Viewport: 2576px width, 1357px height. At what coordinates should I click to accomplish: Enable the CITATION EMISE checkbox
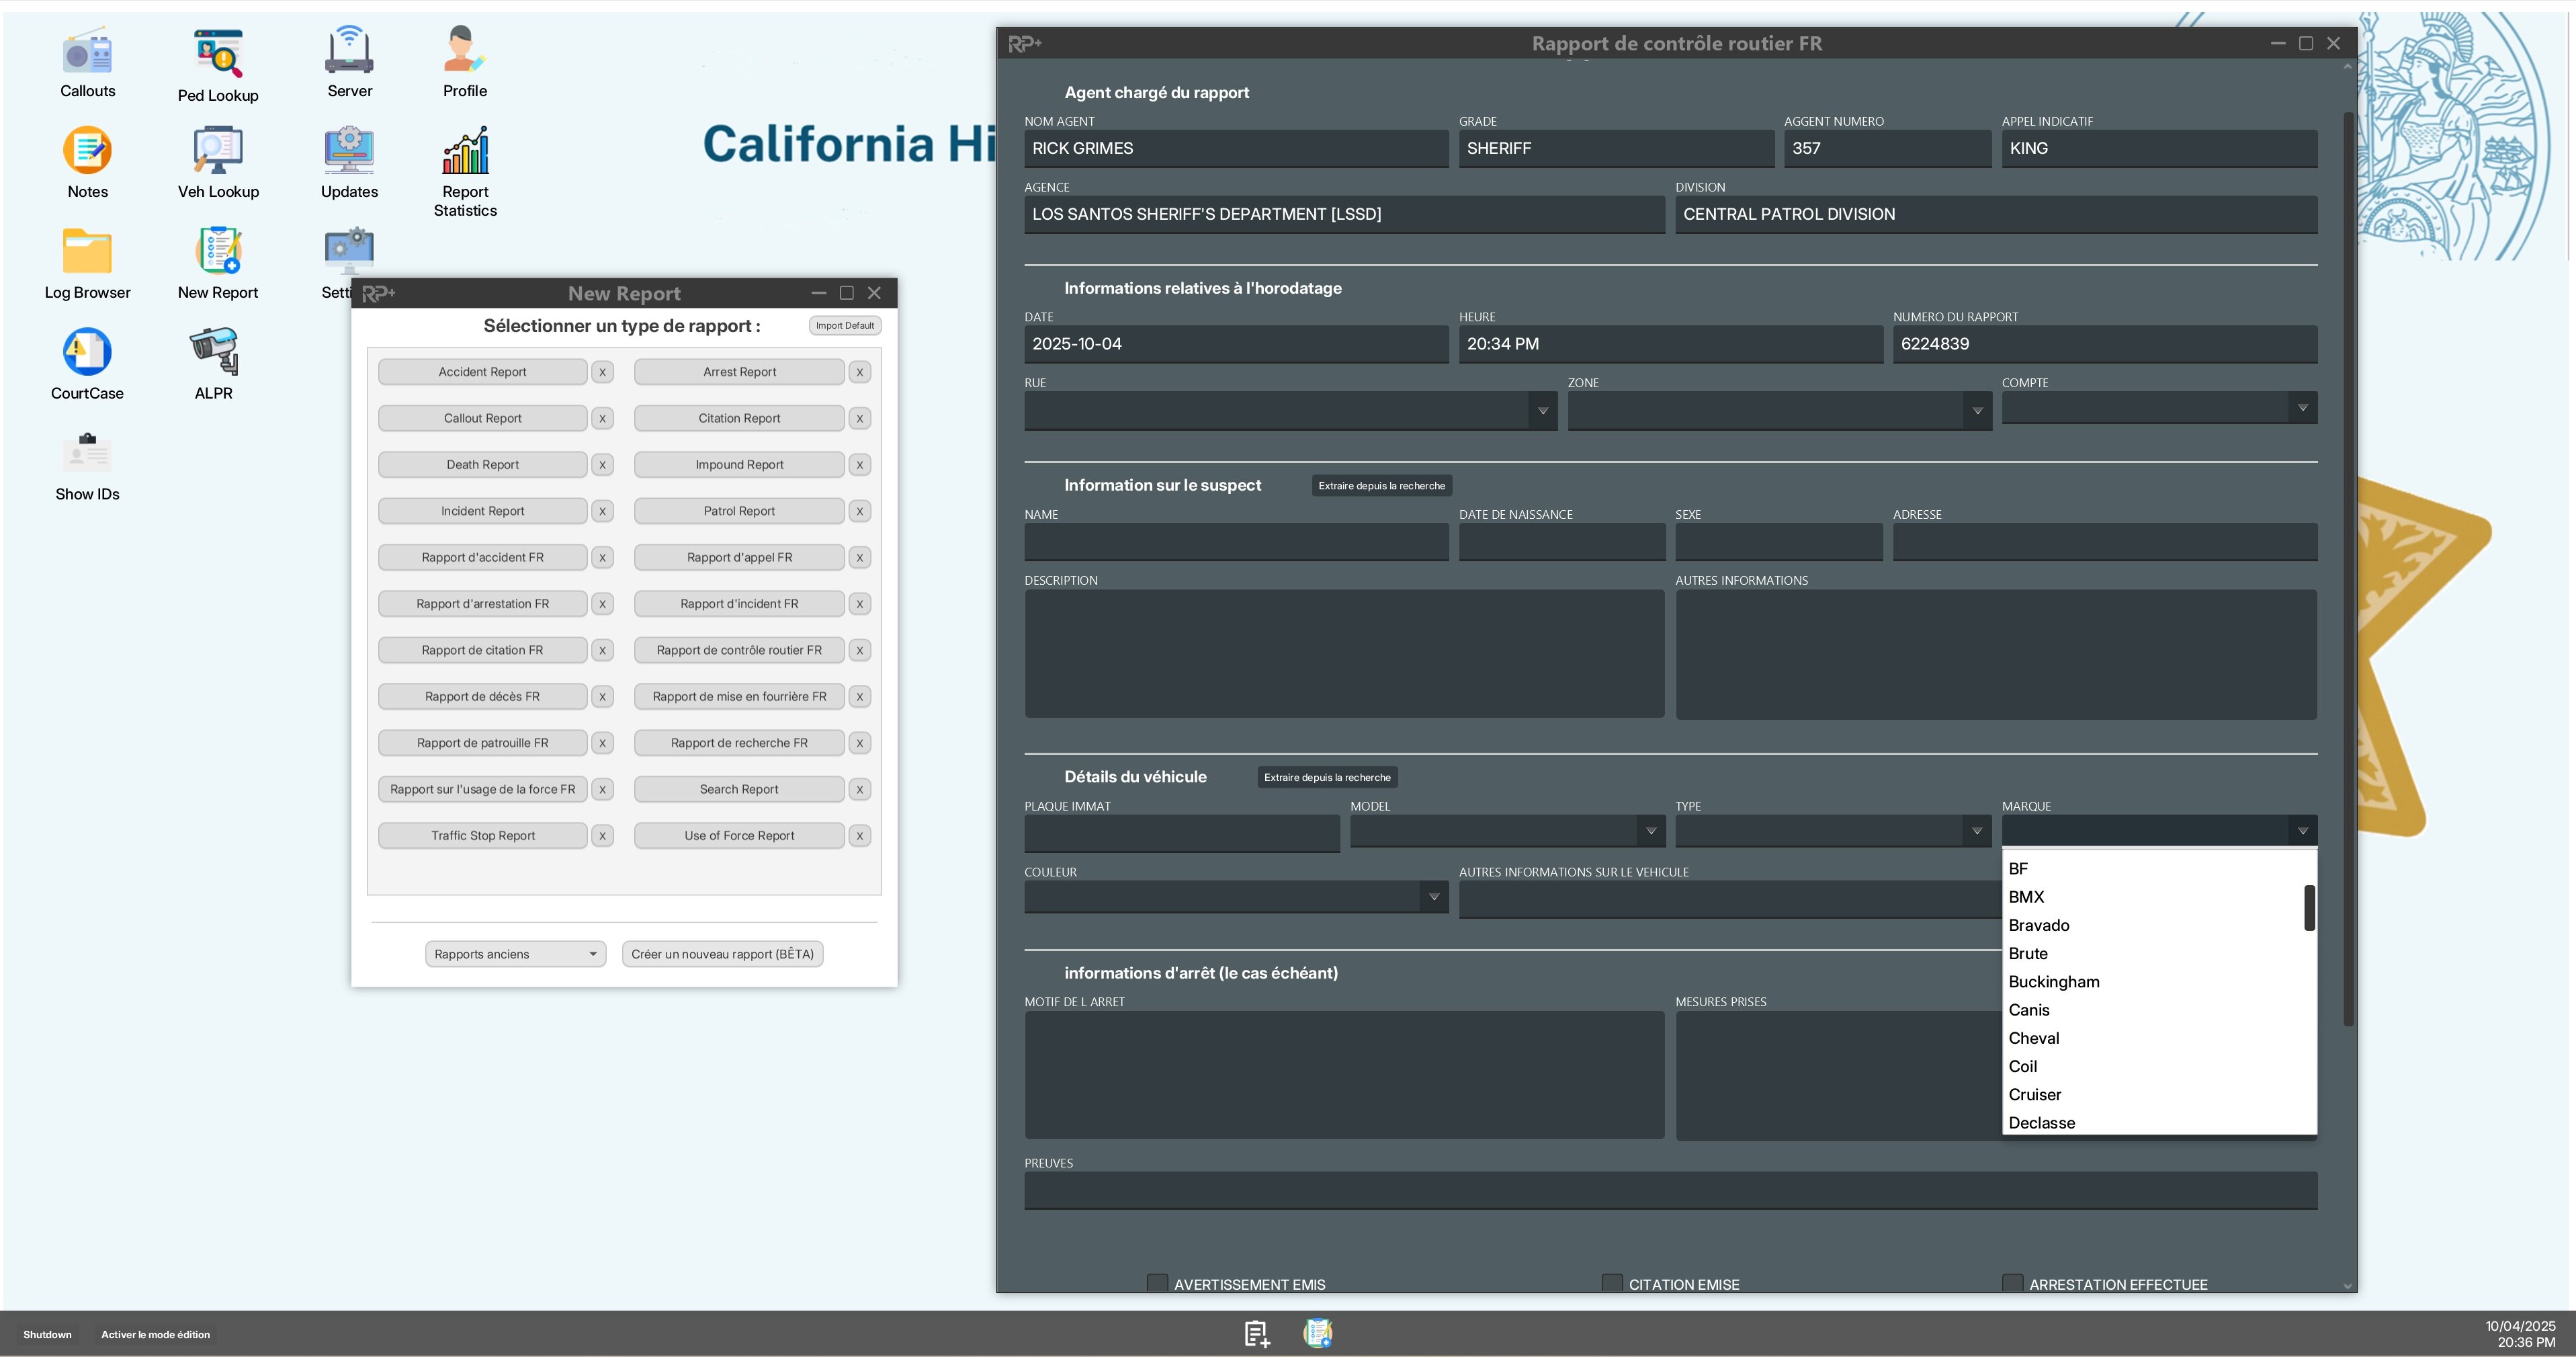click(x=1612, y=1283)
